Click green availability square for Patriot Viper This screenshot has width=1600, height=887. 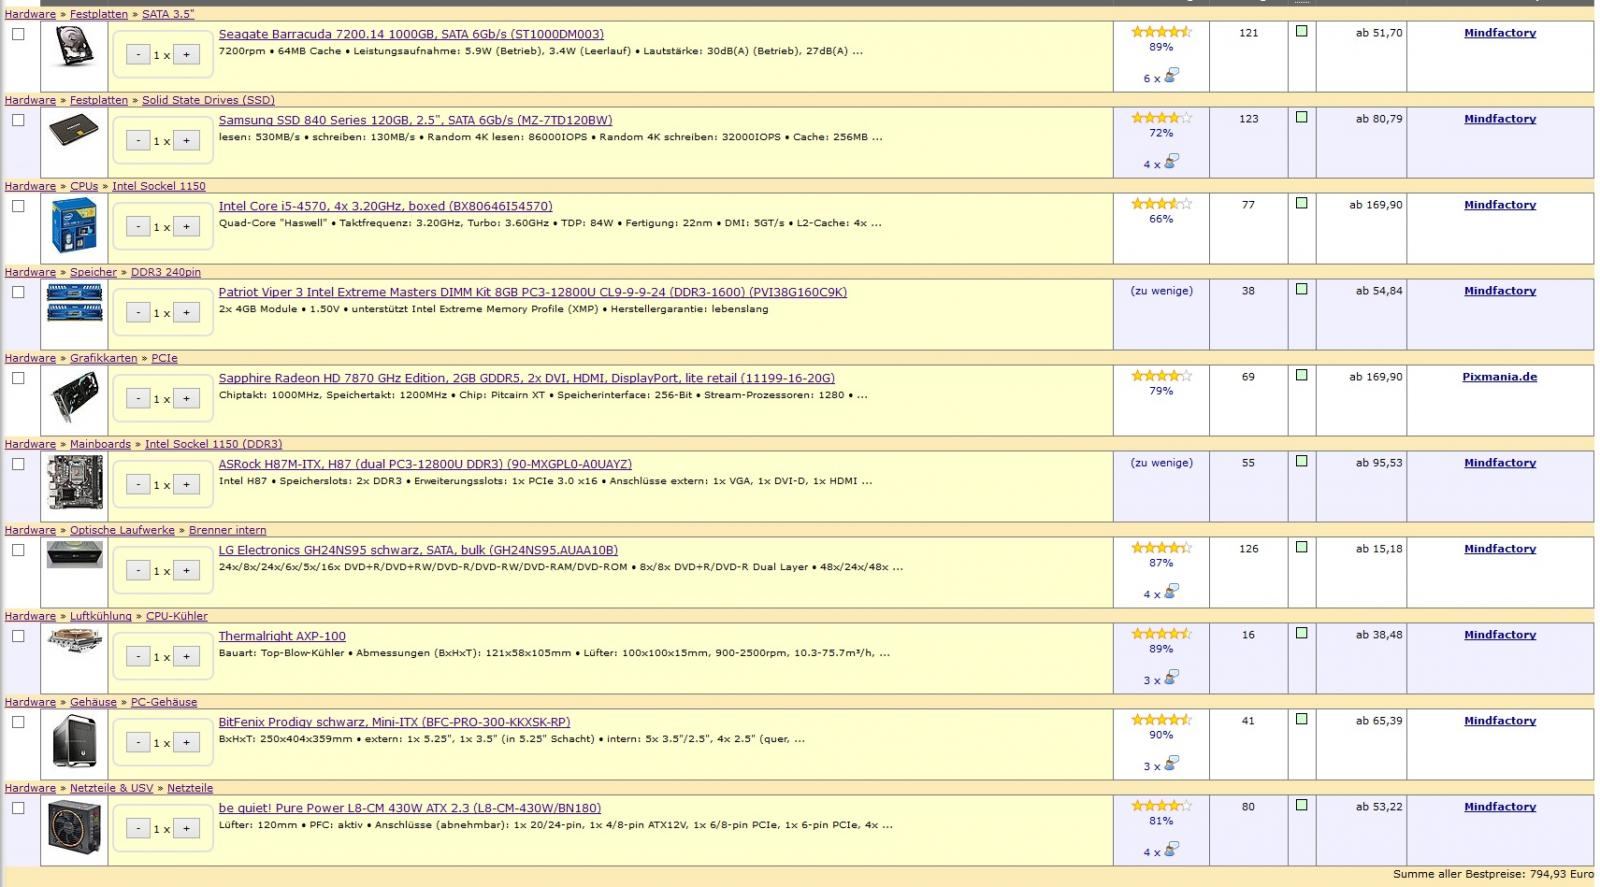[1301, 289]
